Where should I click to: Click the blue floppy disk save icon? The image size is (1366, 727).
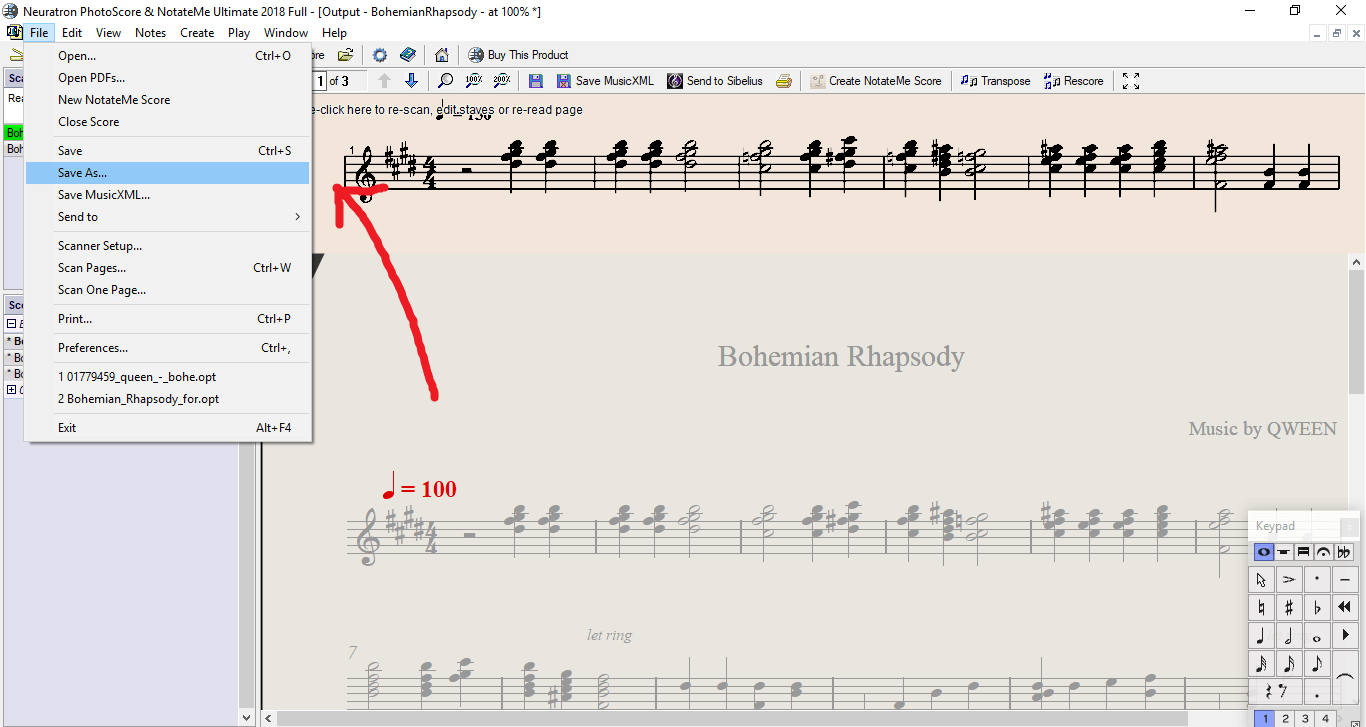click(536, 81)
